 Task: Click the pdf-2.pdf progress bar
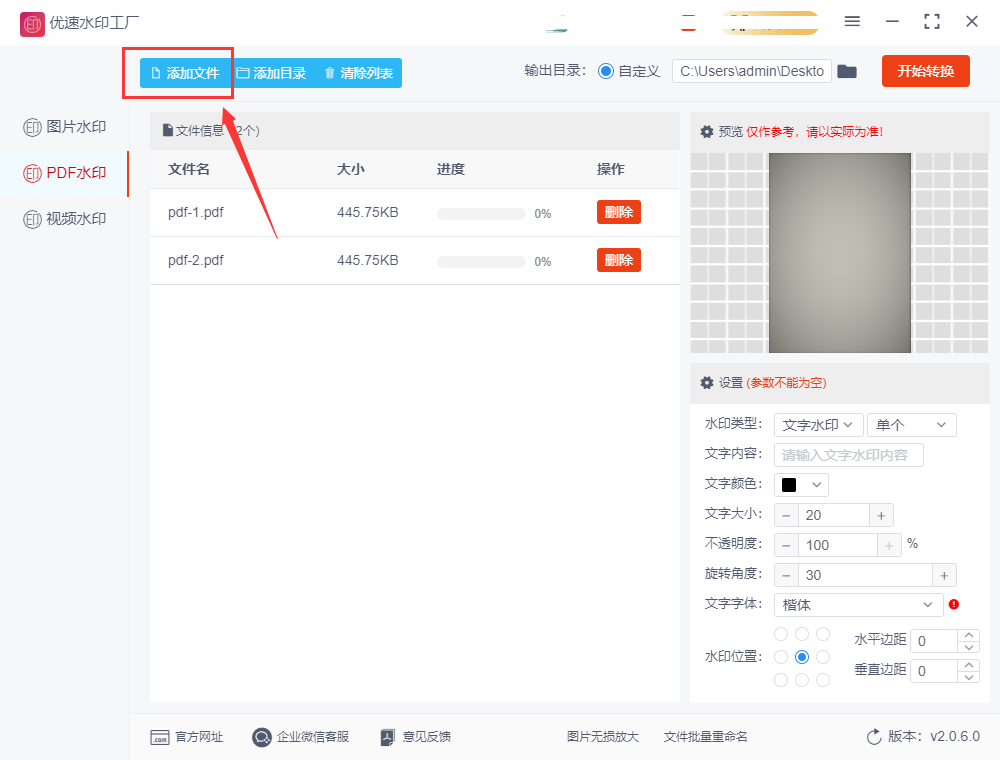[x=481, y=261]
